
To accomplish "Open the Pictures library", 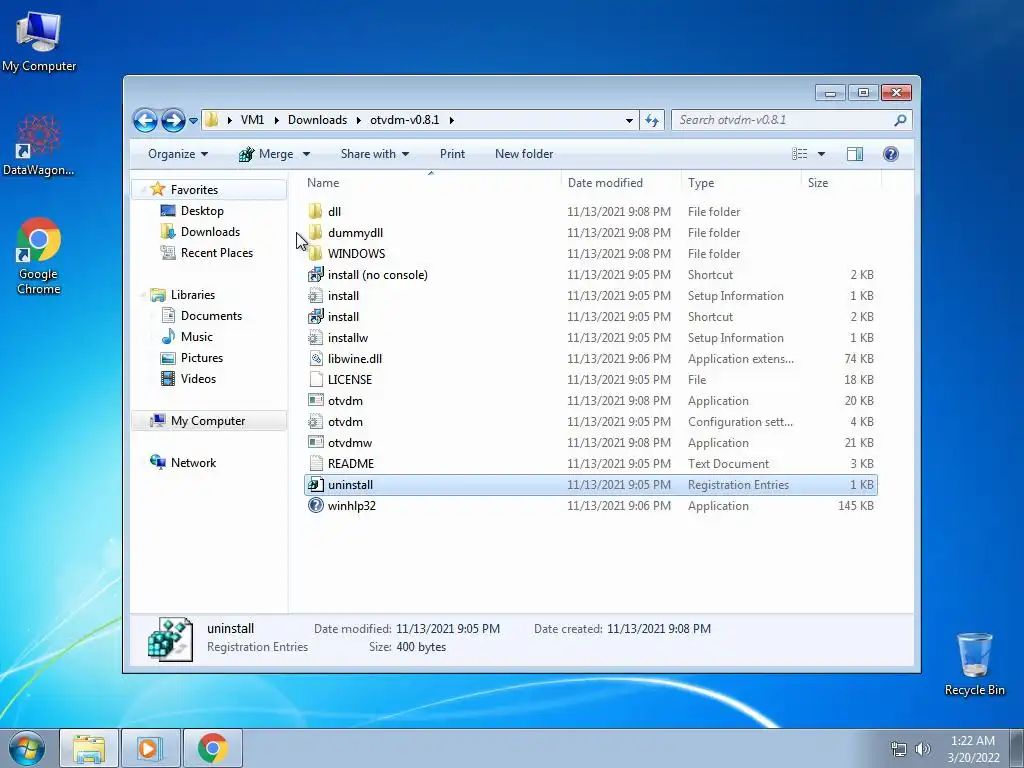I will pyautogui.click(x=201, y=358).
